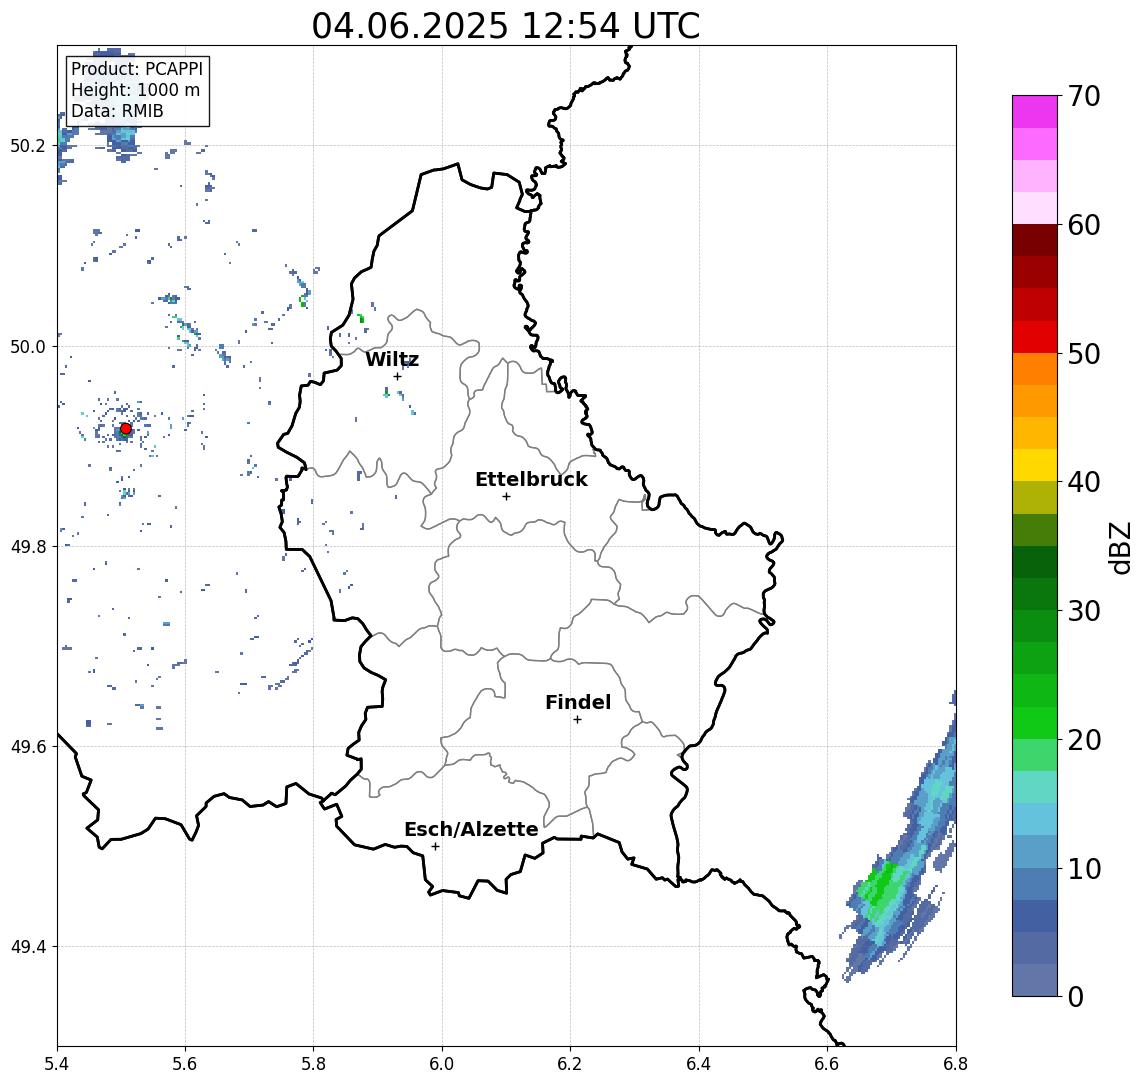The image size is (1145, 1084).
Task: Click the colorbar tick label 60
Action: point(1084,225)
